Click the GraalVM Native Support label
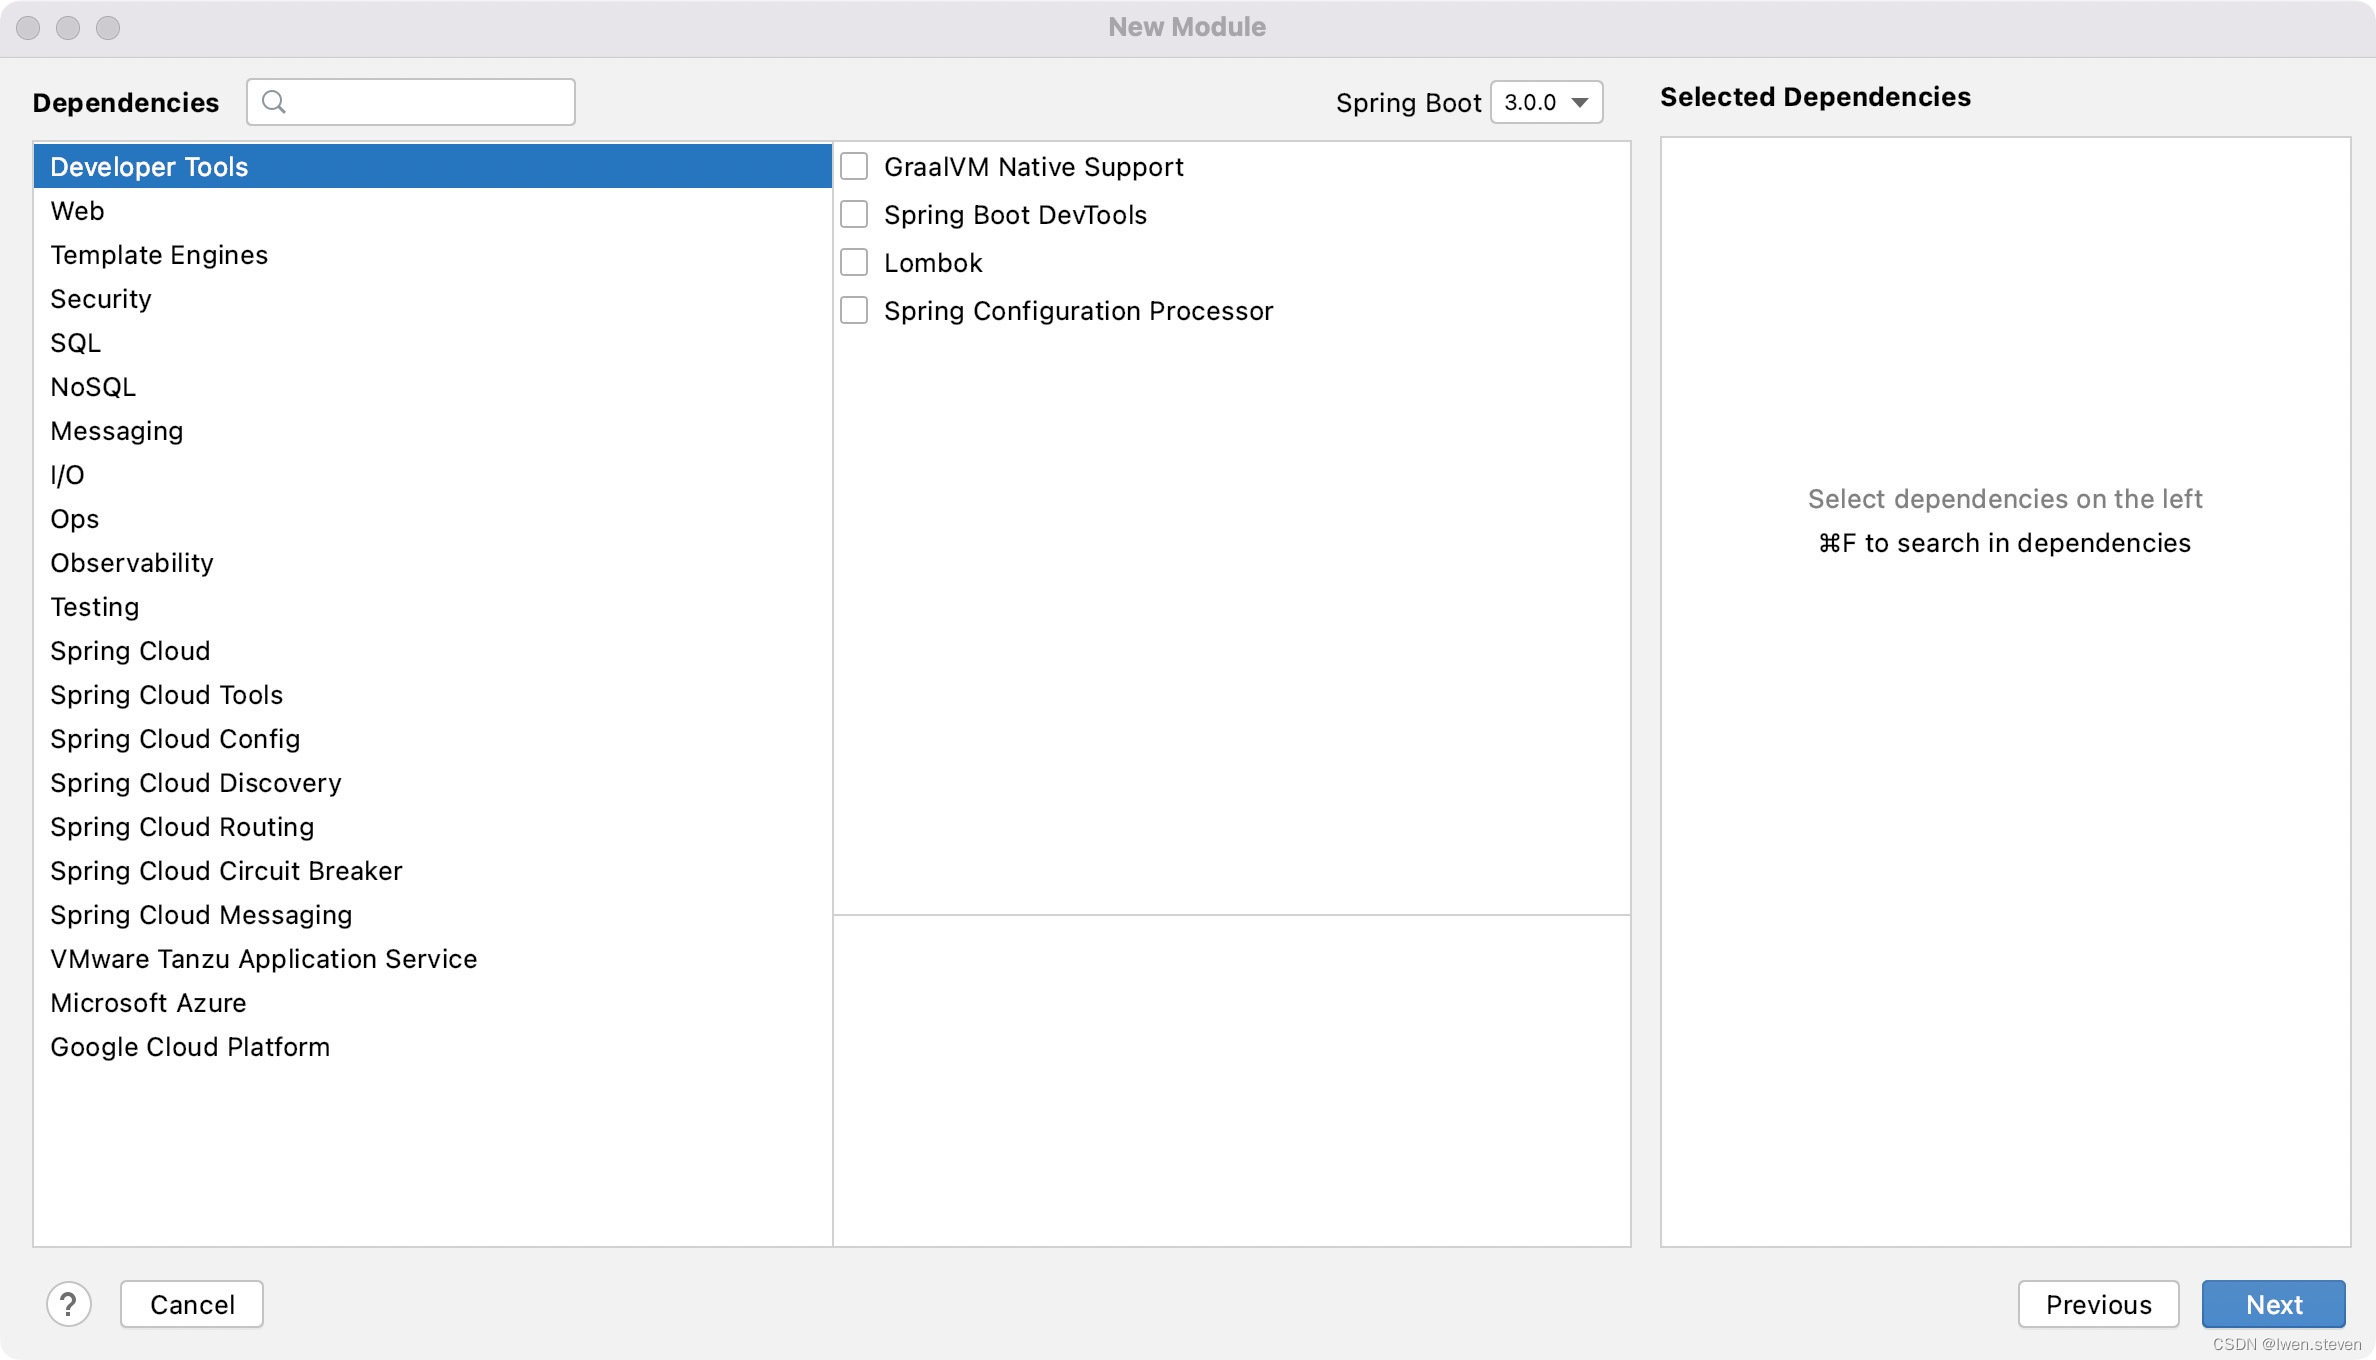This screenshot has width=2376, height=1360. coord(1033,166)
